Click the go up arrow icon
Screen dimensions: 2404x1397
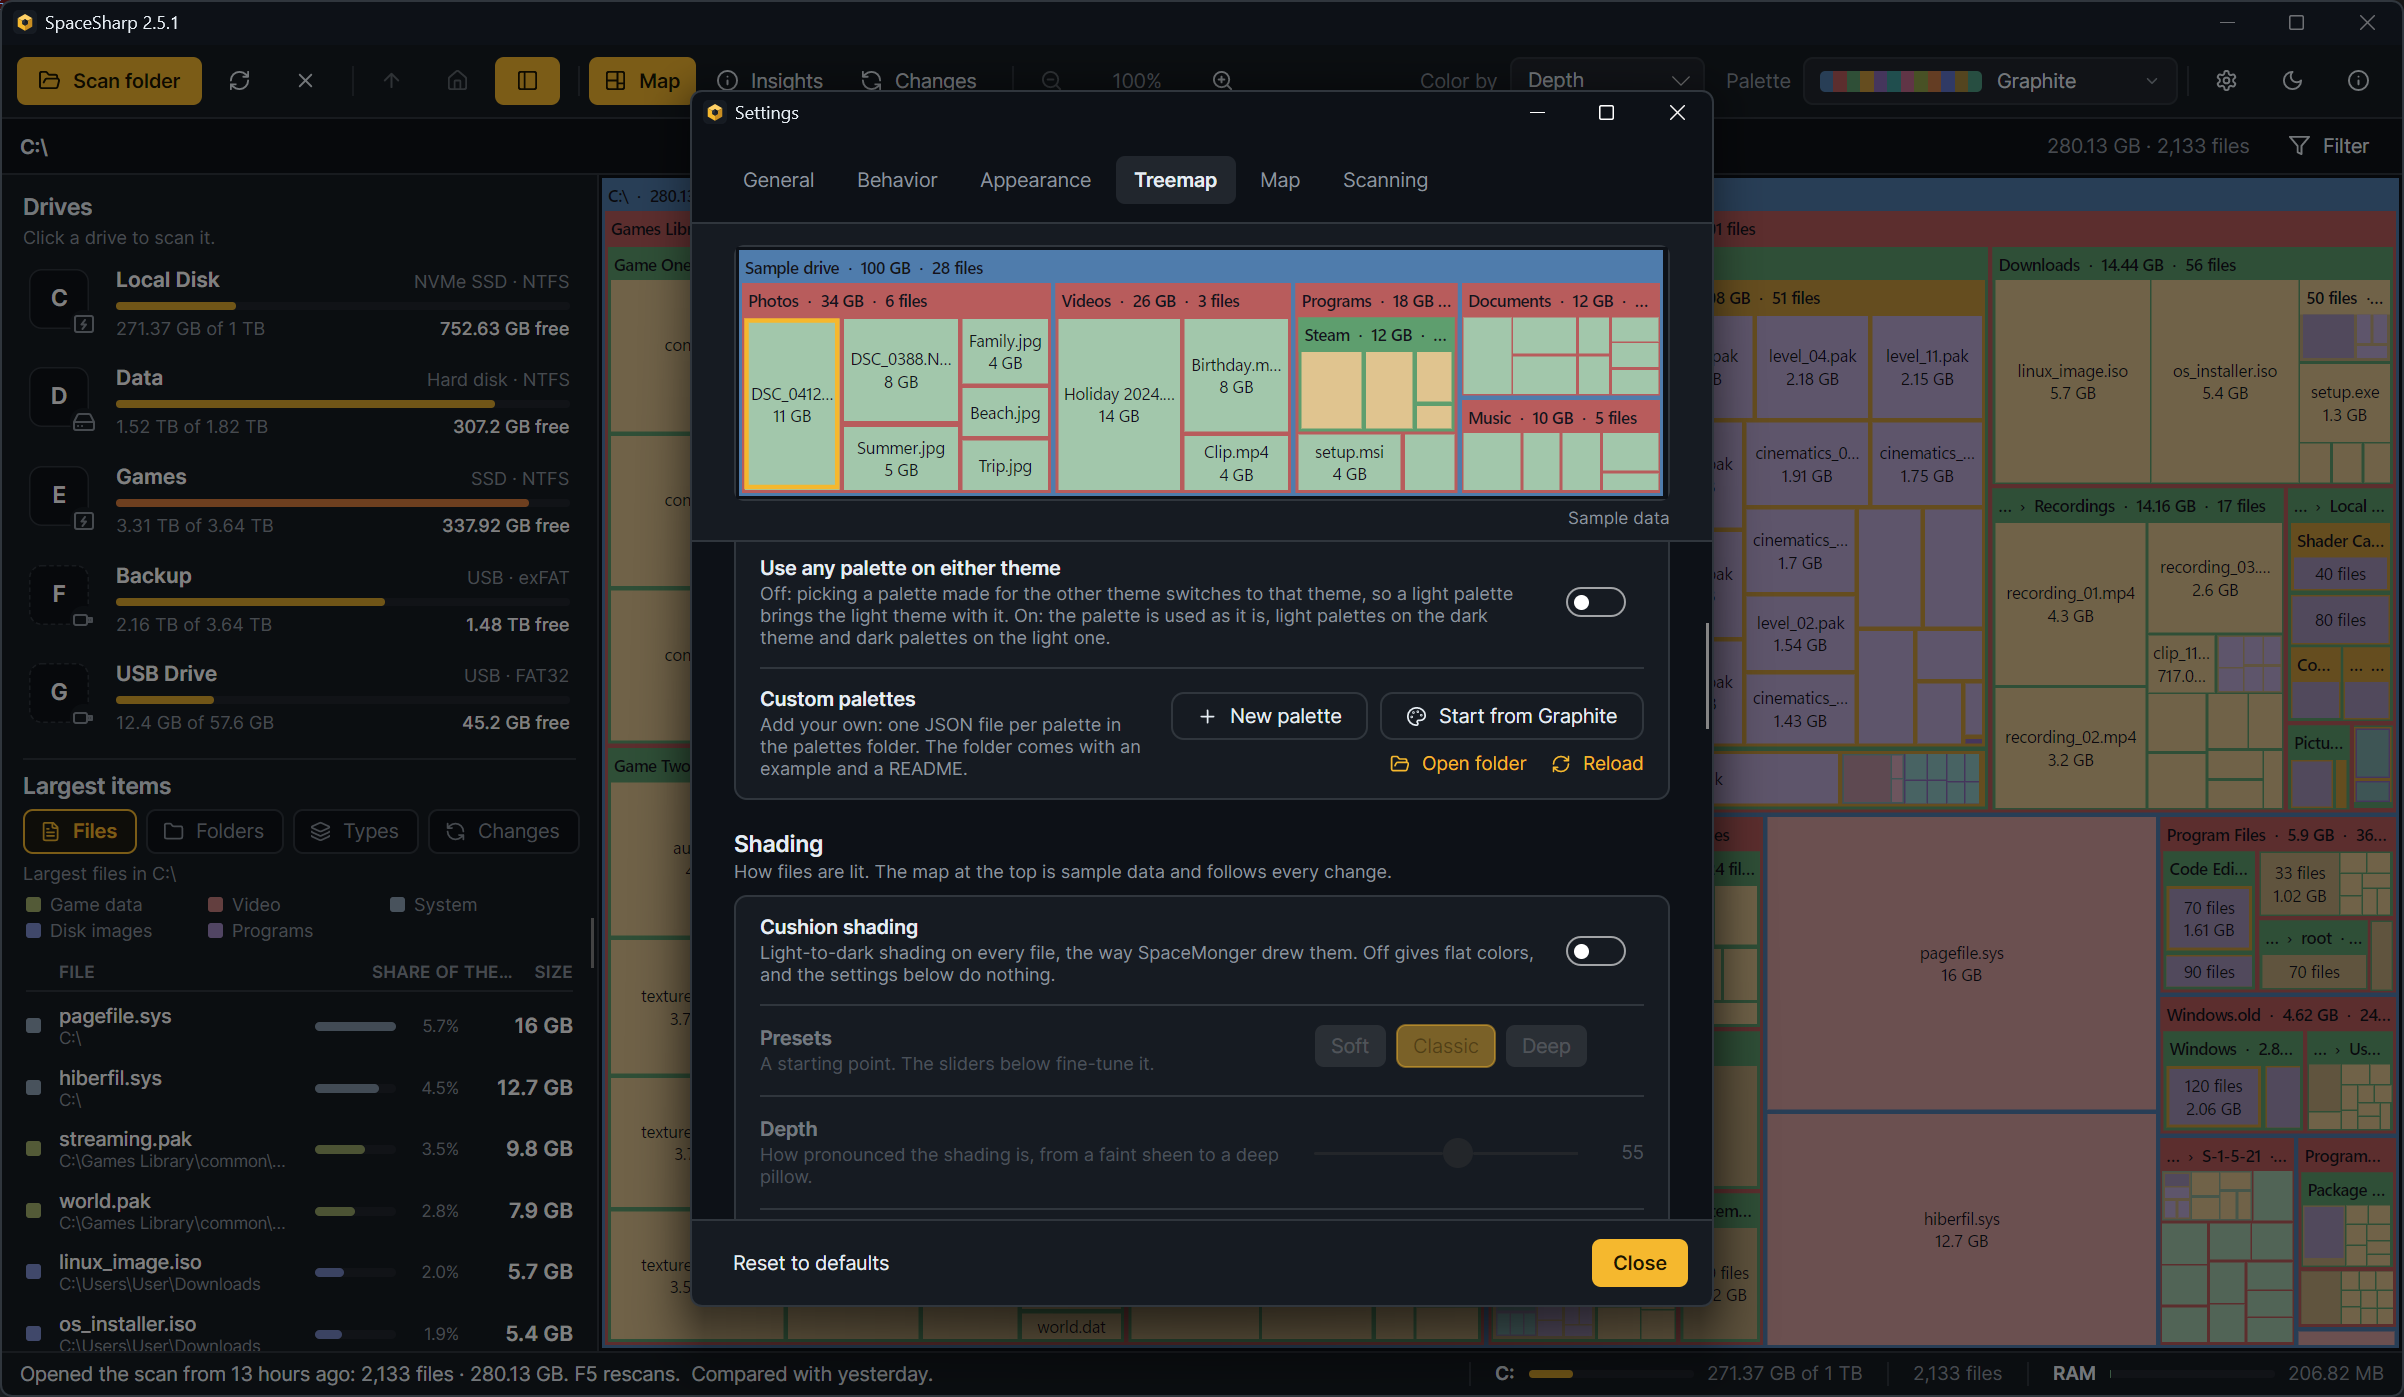391,81
